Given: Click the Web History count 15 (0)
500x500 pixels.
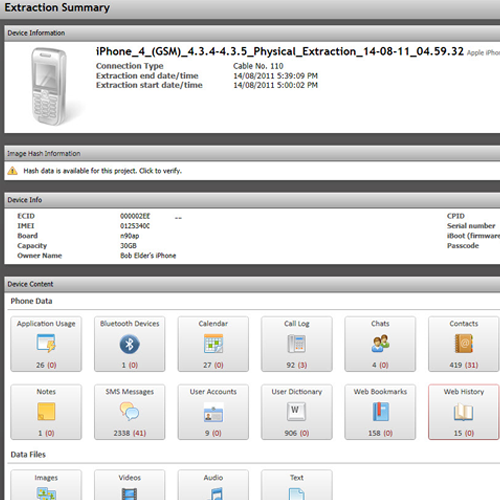Looking at the screenshot, I should (x=464, y=433).
